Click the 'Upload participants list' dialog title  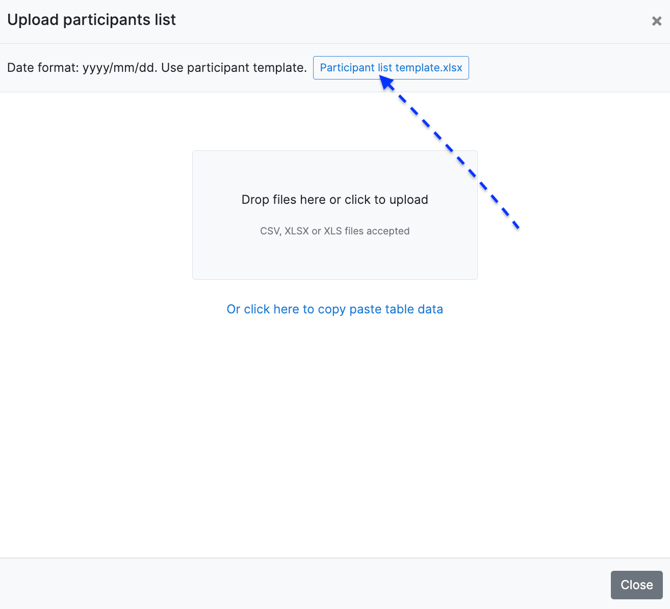pos(91,20)
